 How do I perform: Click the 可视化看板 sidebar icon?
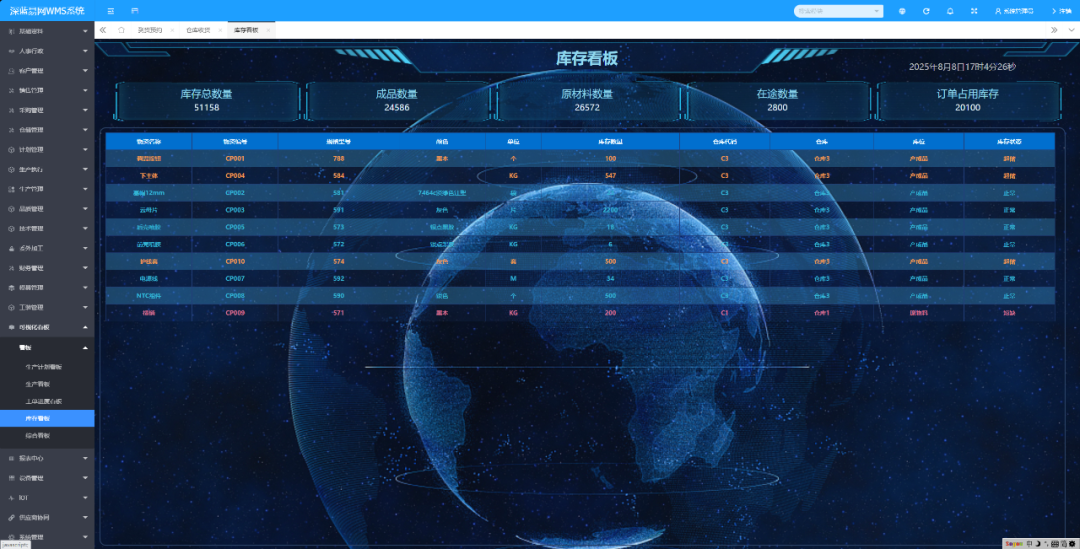(11, 327)
